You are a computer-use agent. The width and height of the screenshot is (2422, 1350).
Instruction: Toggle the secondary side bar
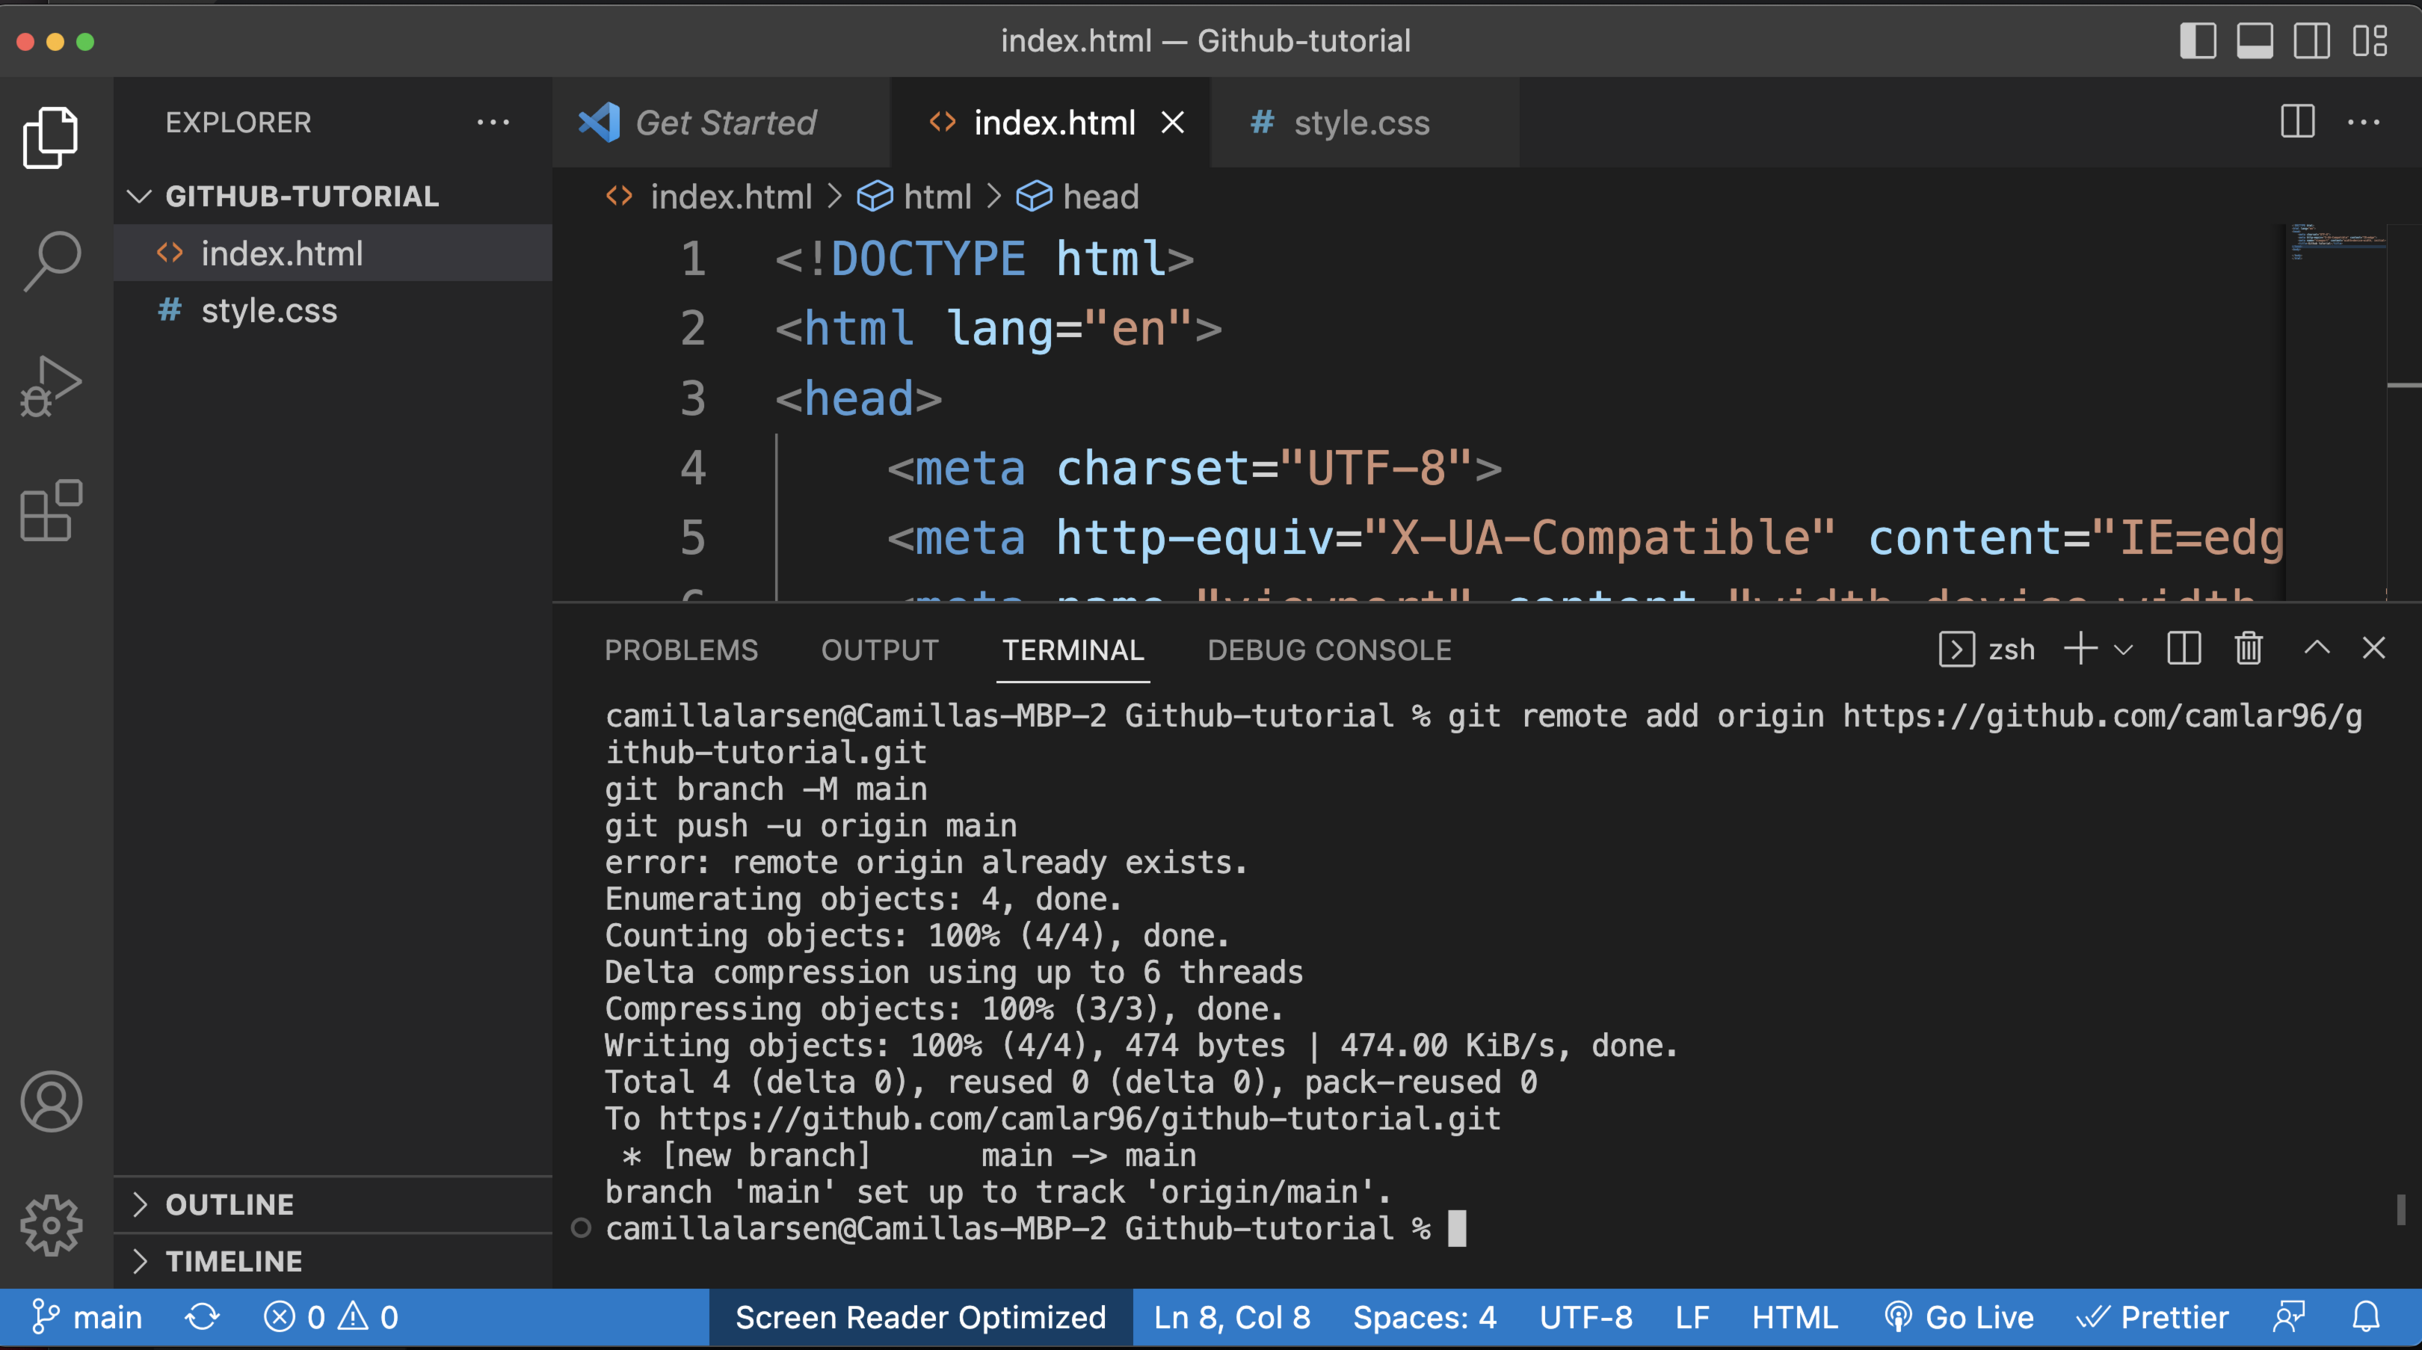[x=2311, y=41]
